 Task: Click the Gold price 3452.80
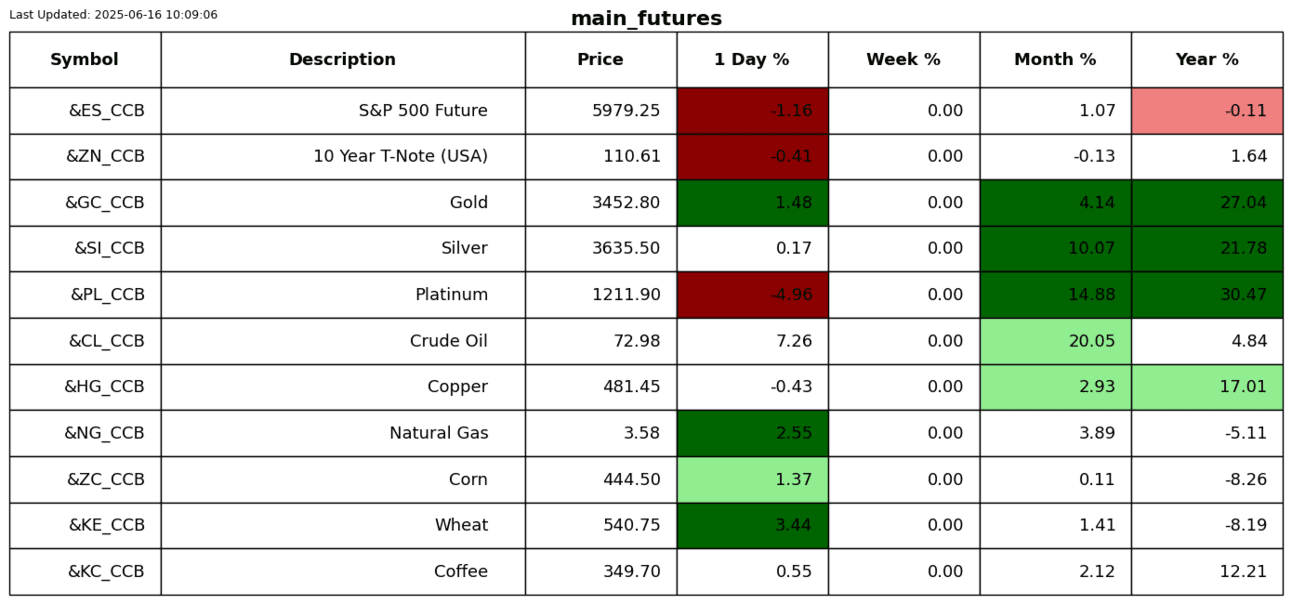626,203
